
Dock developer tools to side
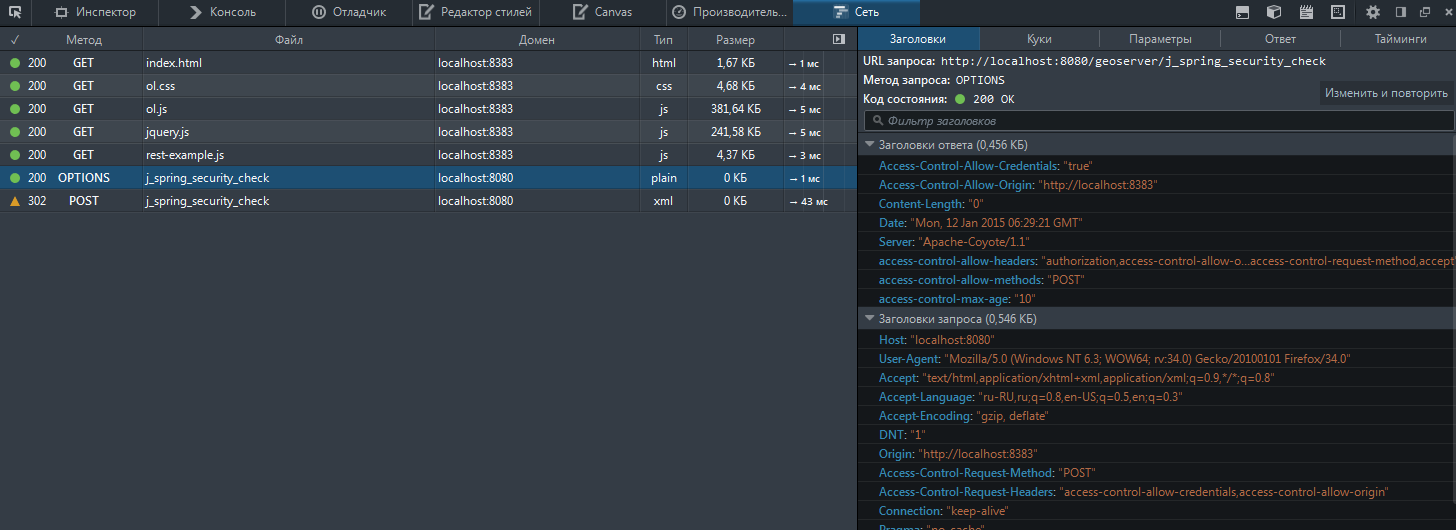[1400, 13]
